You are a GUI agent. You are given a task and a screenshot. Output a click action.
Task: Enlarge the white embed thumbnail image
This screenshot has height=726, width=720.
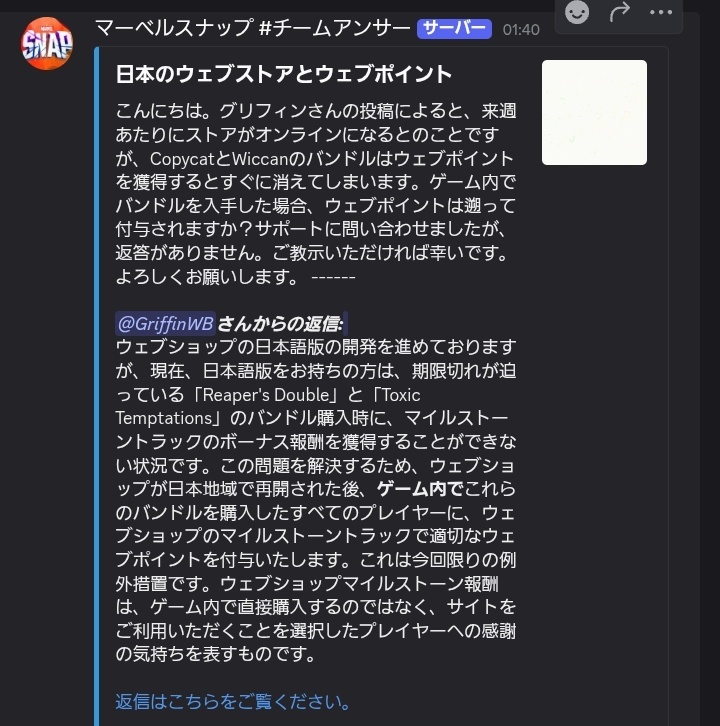594,112
